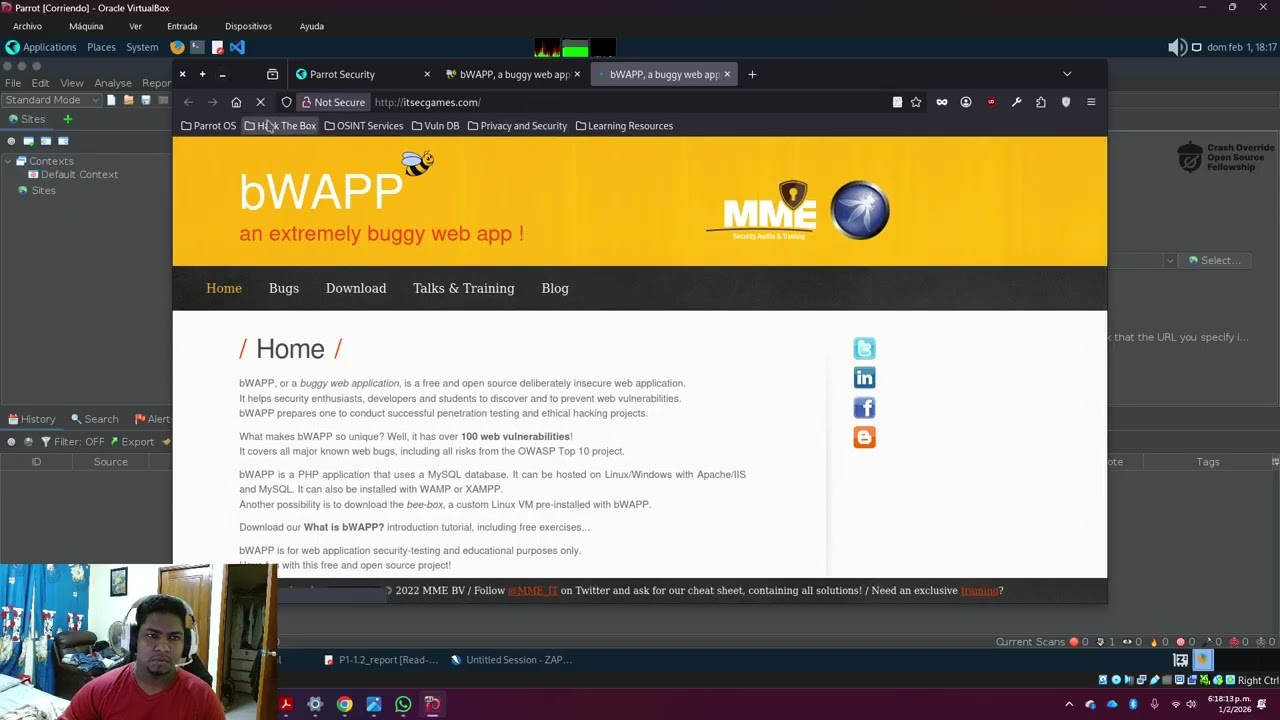Click the Not Secure padlock indicator
Image resolution: width=1280 pixels, height=720 pixels.
click(334, 102)
